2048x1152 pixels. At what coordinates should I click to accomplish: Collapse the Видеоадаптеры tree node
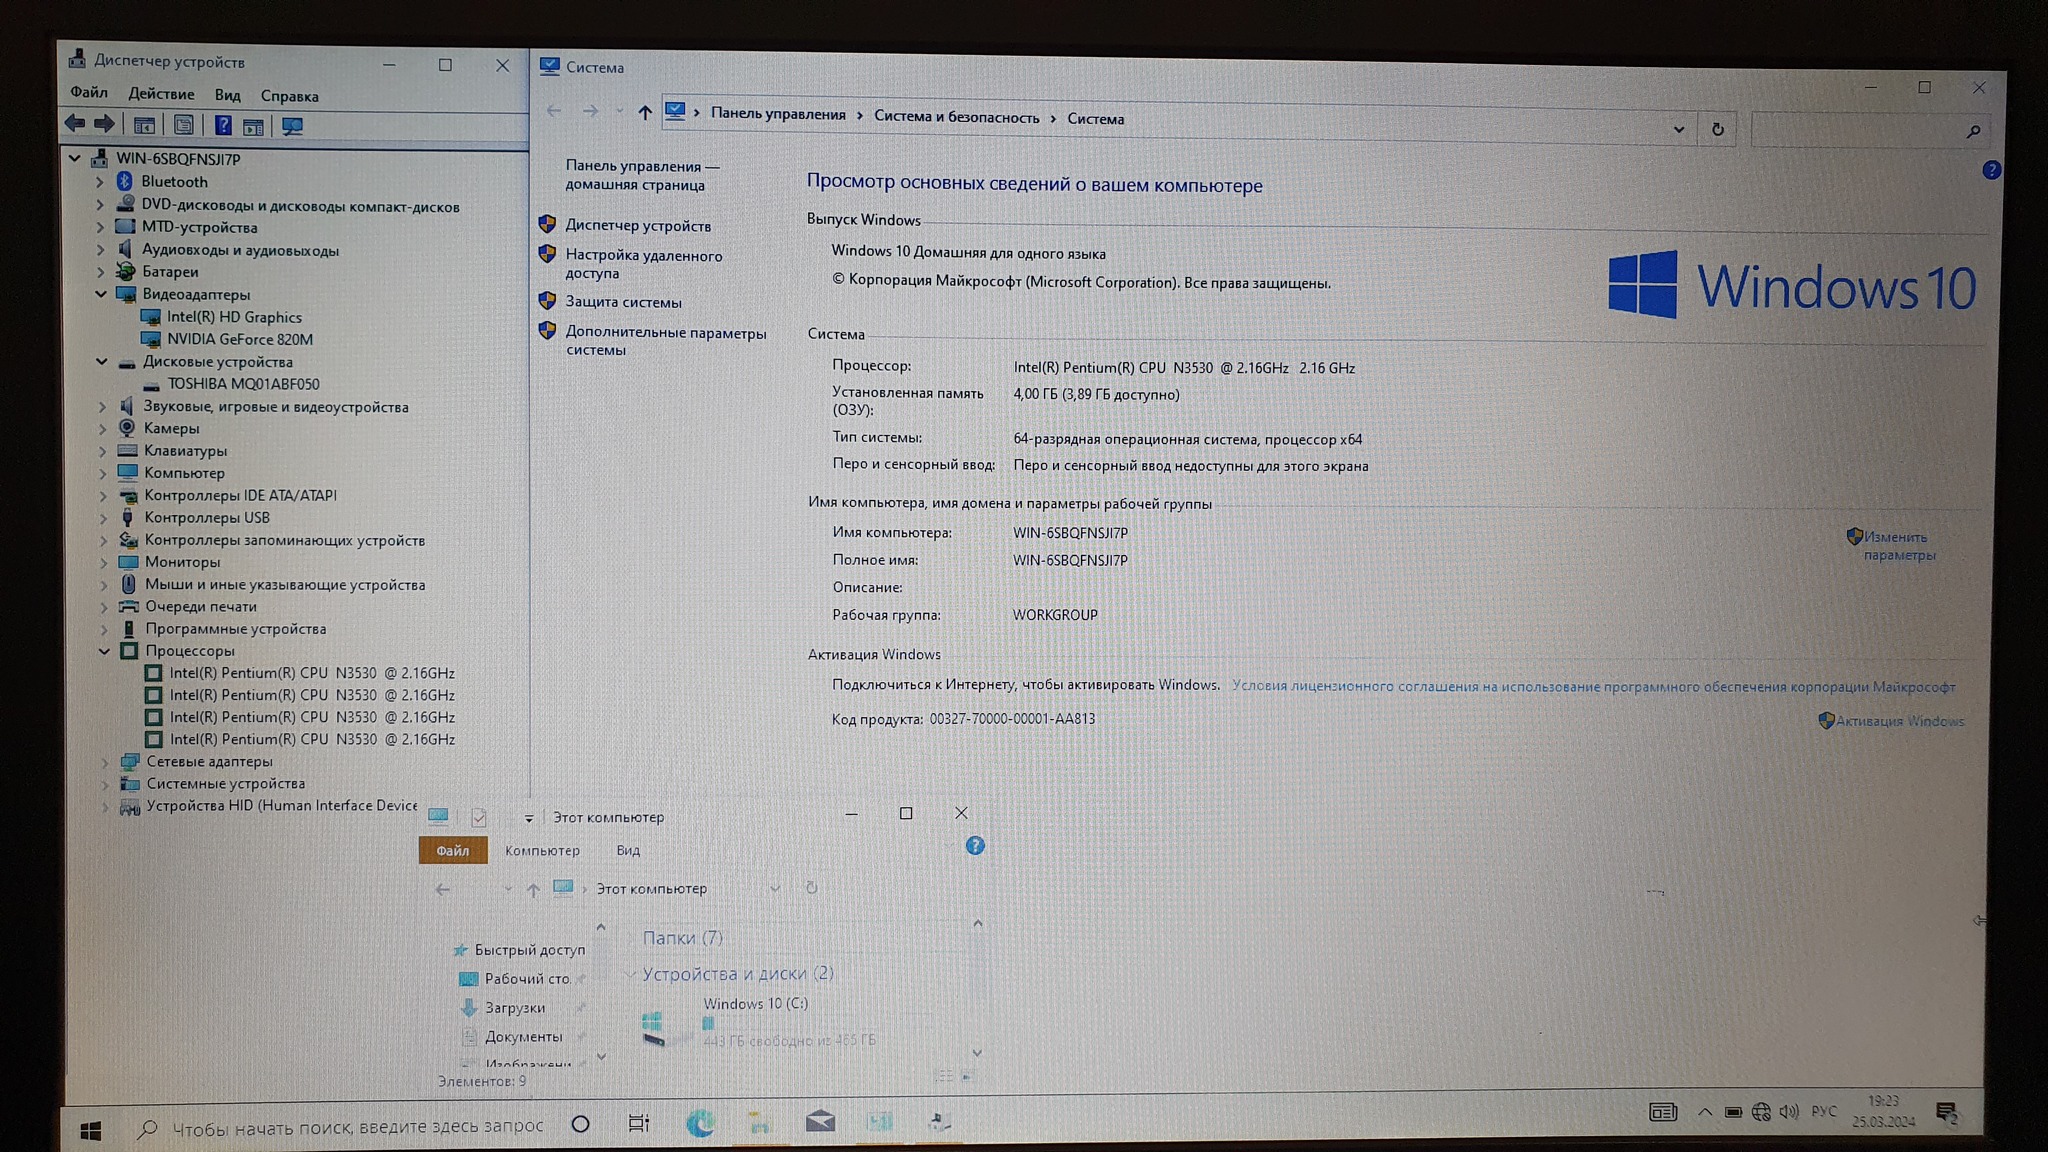(101, 294)
